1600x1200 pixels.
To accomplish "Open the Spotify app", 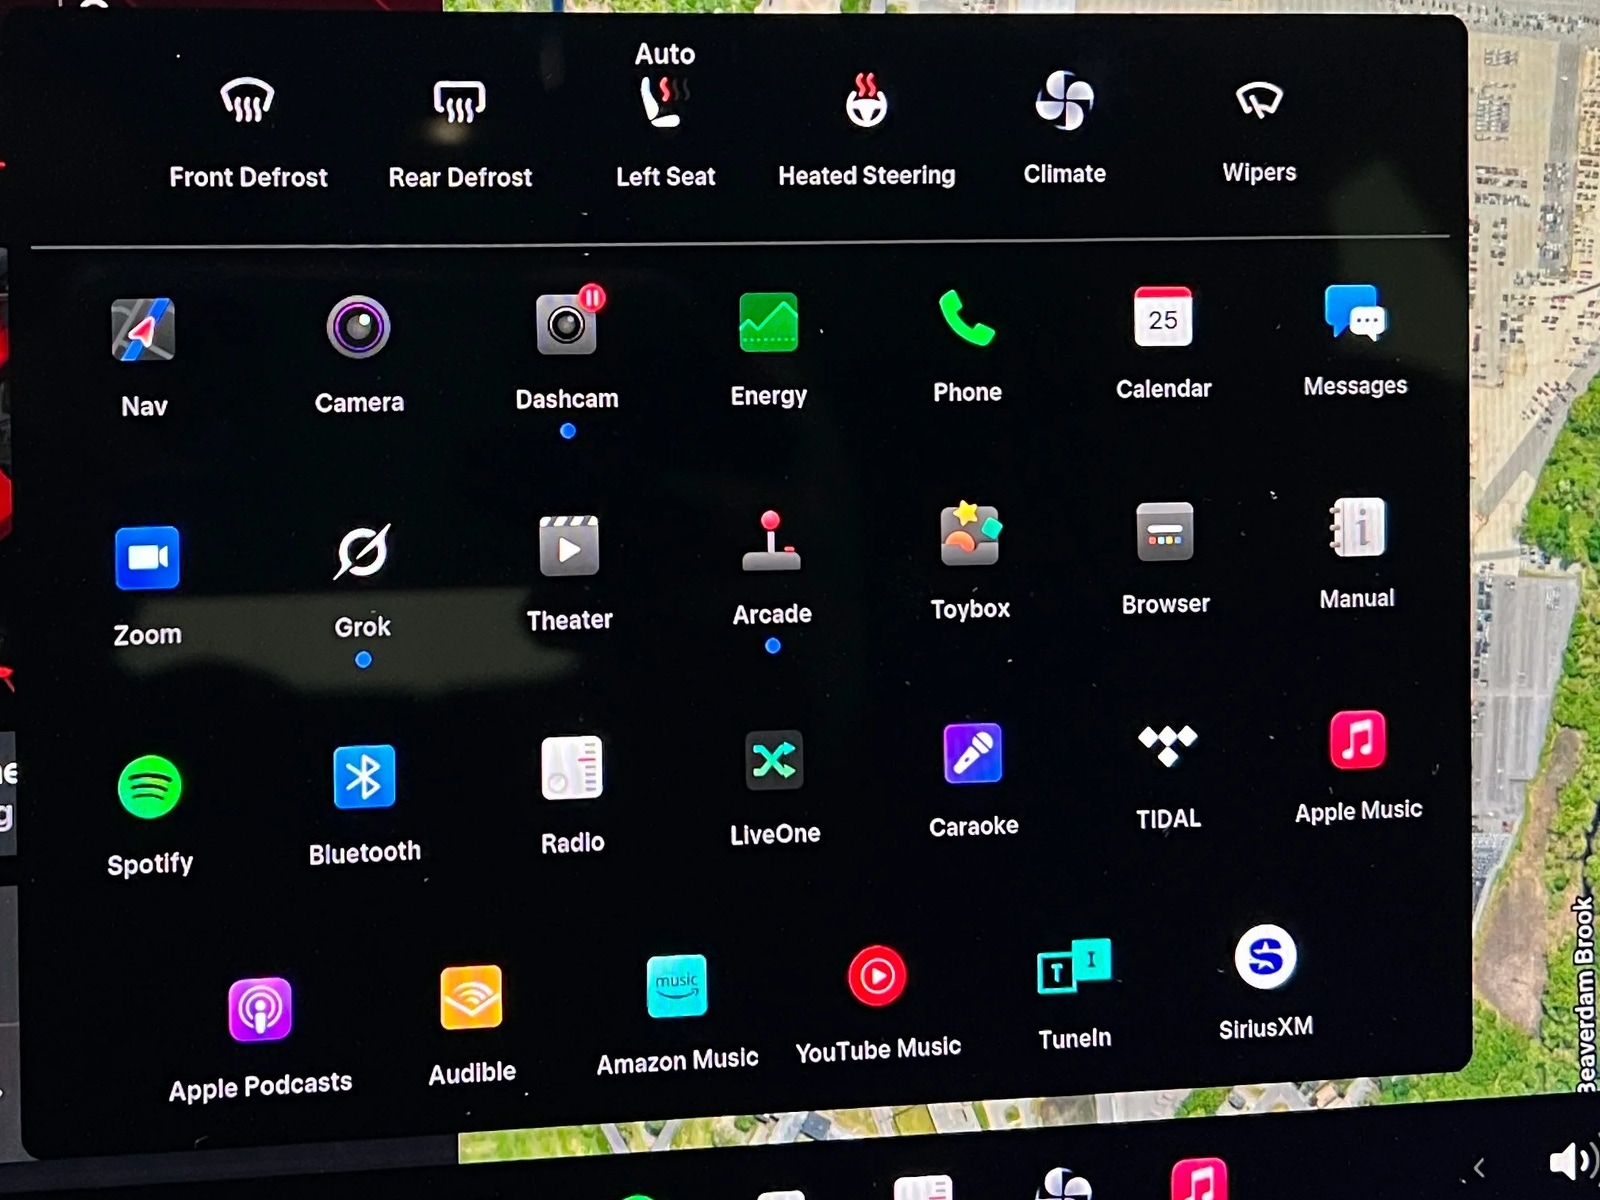I will tap(150, 788).
